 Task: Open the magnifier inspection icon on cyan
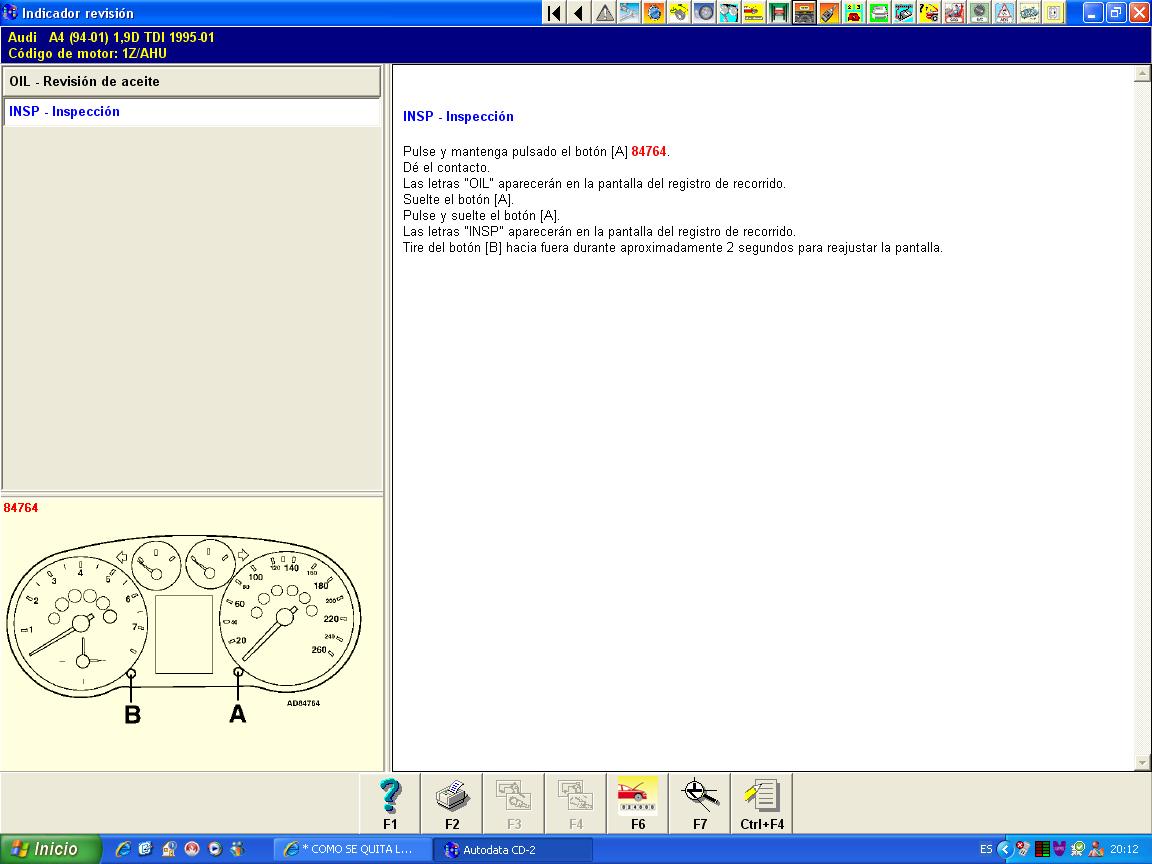(x=729, y=12)
